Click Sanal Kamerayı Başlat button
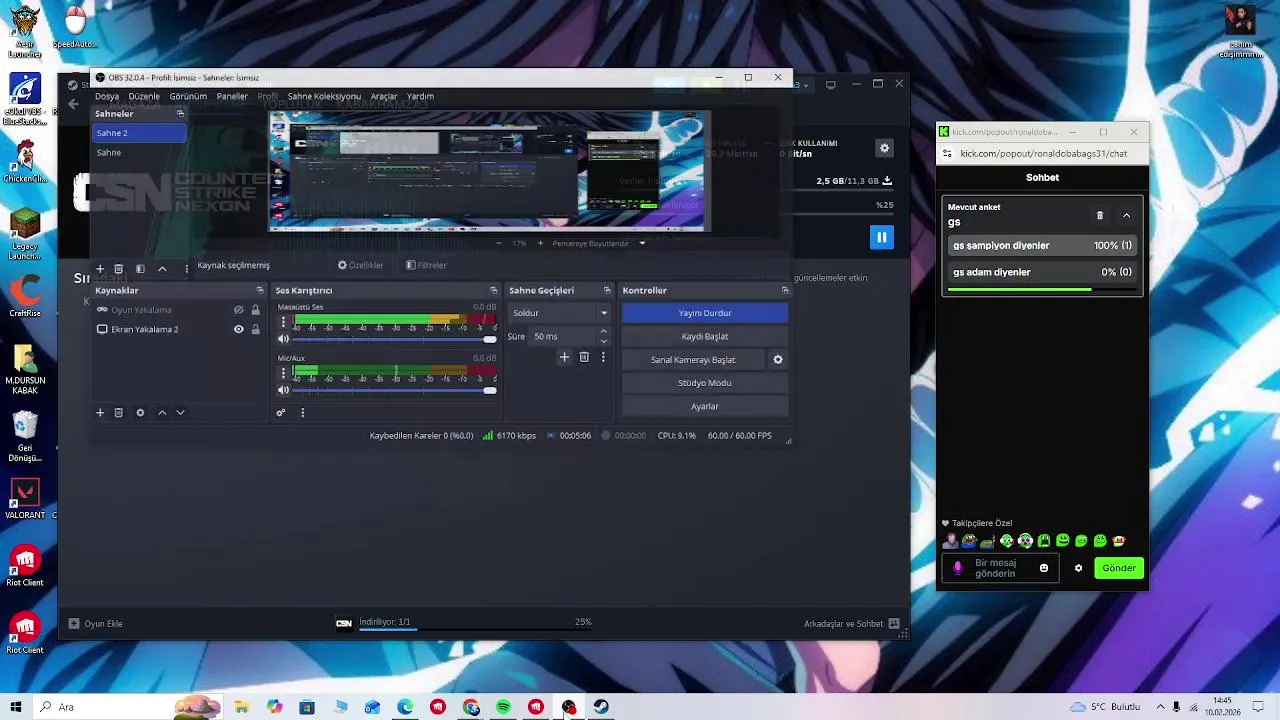Viewport: 1280px width, 720px height. tap(693, 360)
